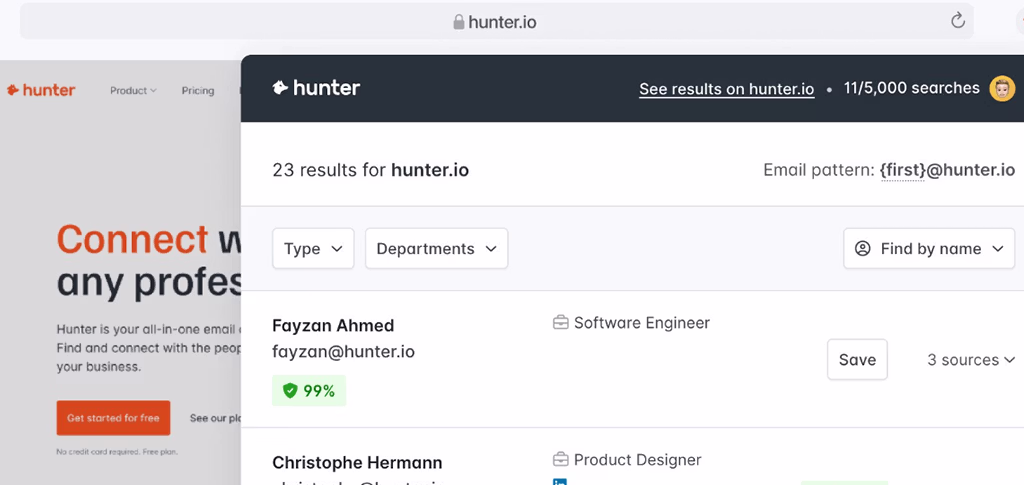This screenshot has width=1024, height=485.
Task: Open See results on hunter.io link
Action: (x=726, y=89)
